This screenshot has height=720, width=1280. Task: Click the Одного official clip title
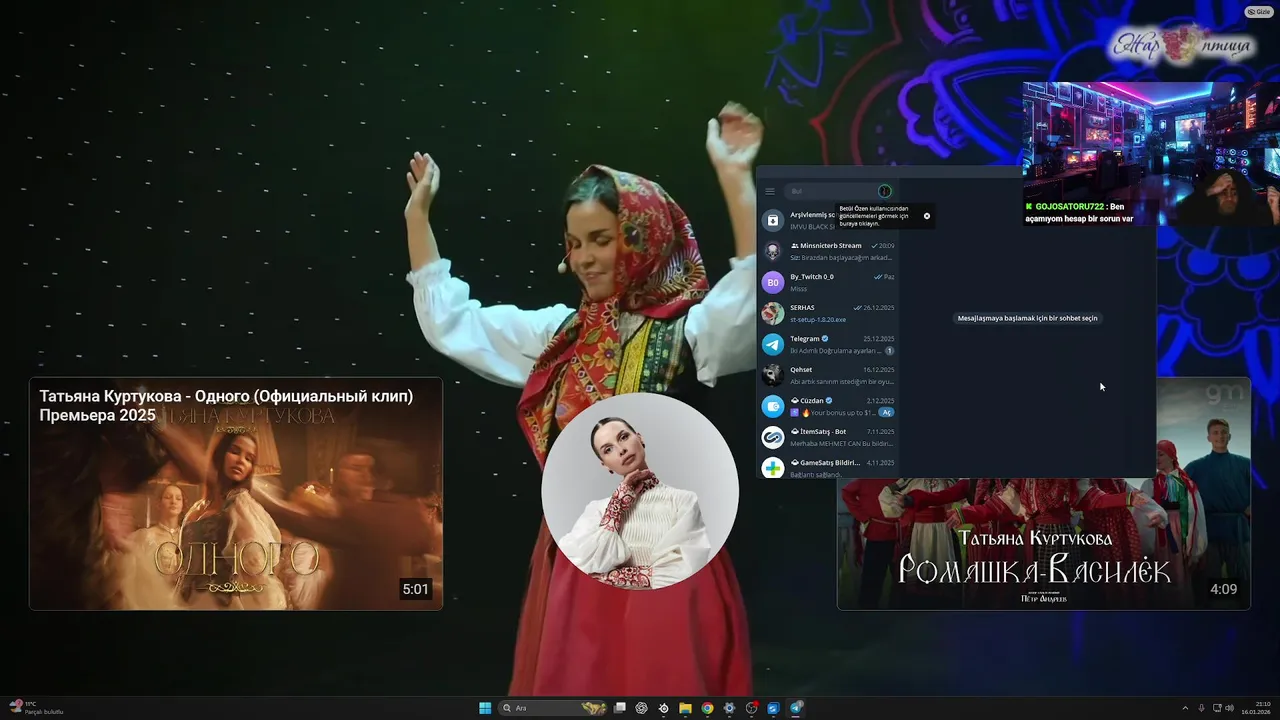pyautogui.click(x=226, y=405)
